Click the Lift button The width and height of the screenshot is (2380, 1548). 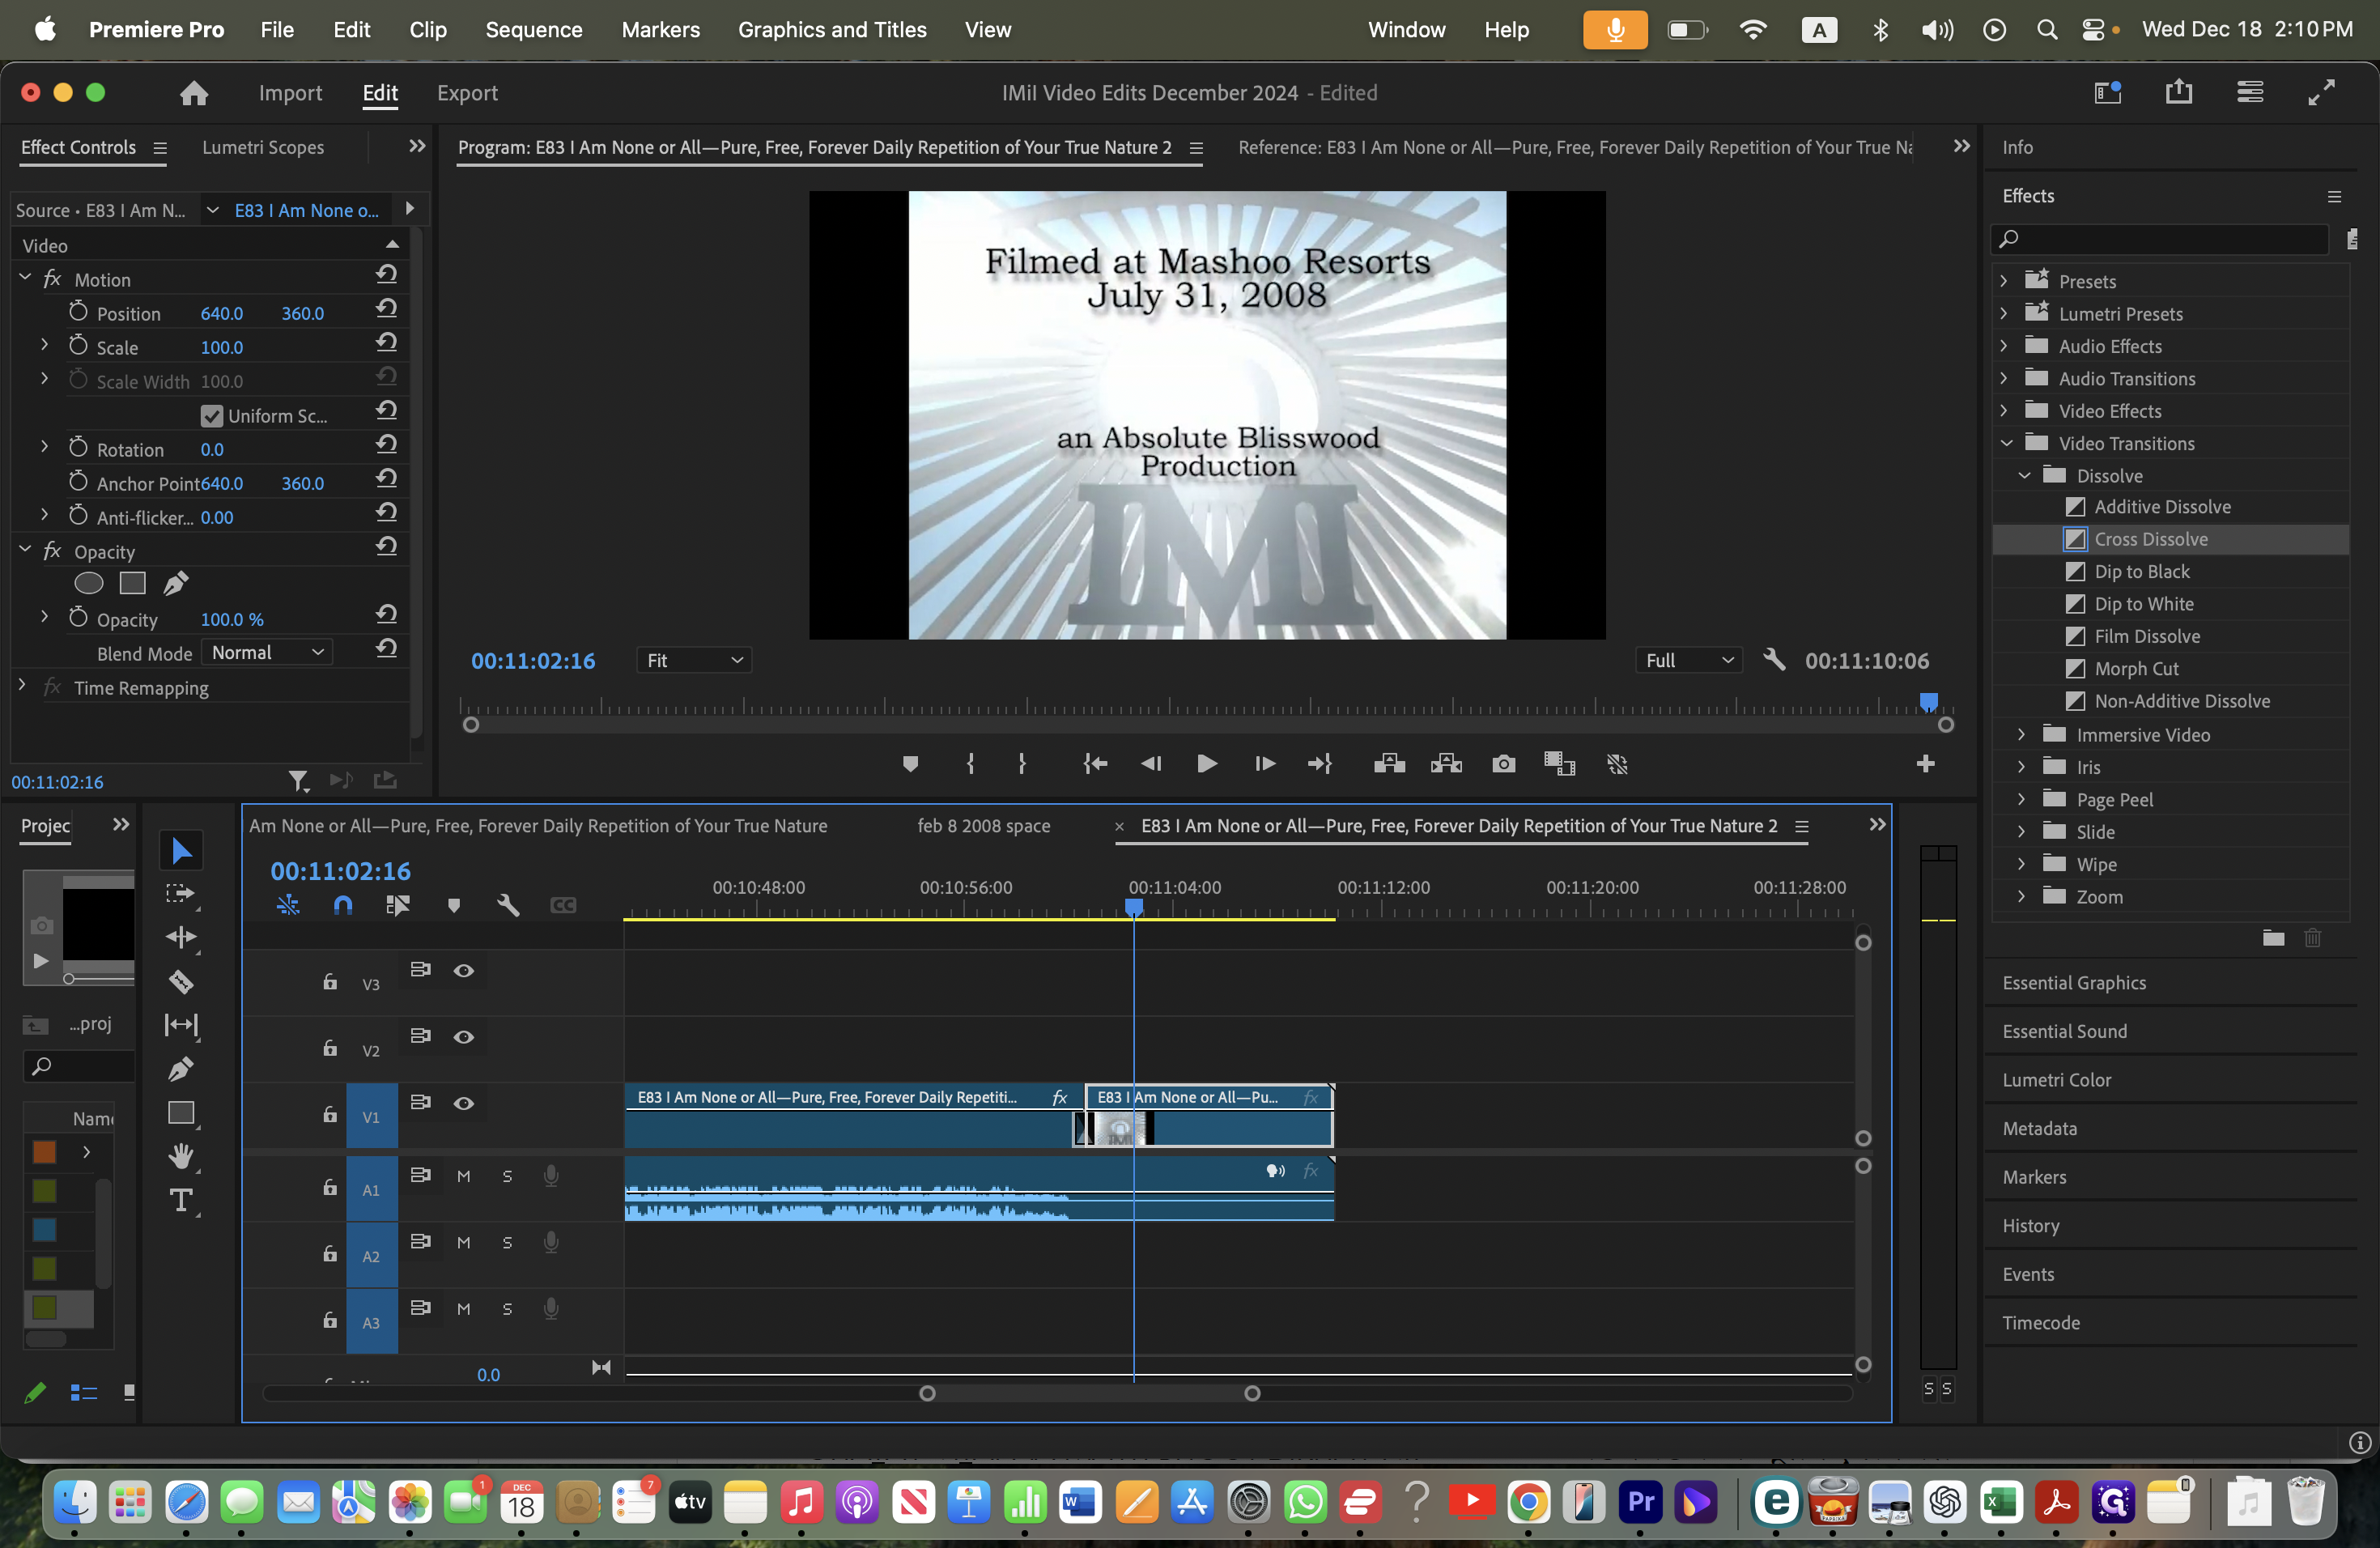coord(1389,764)
